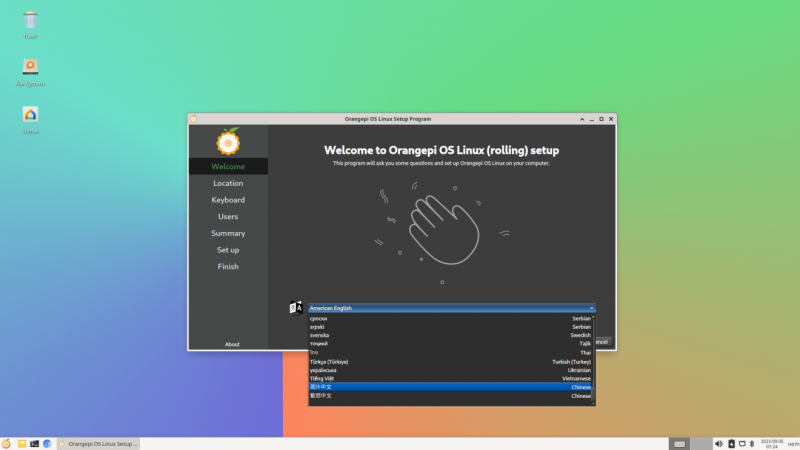
Task: Select українська Ukrainian language
Action: point(450,370)
